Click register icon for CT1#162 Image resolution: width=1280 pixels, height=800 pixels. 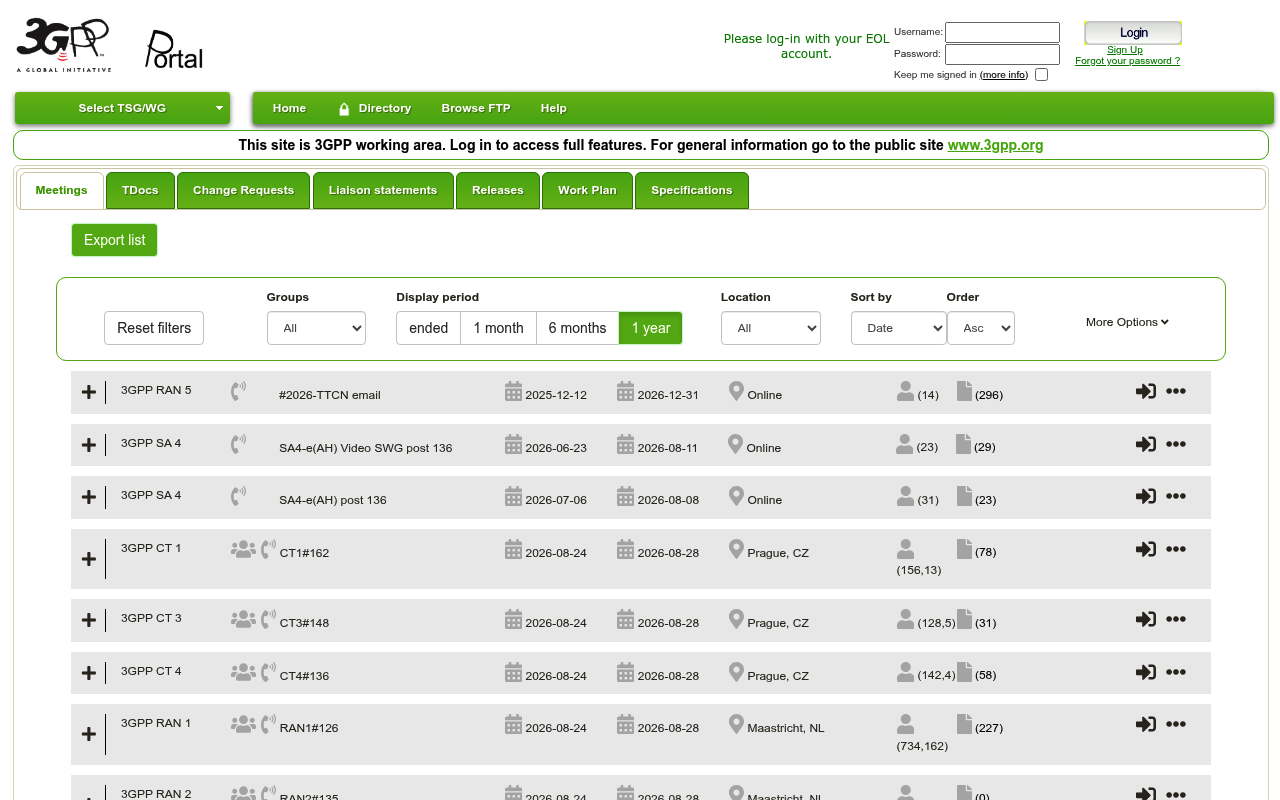[x=1146, y=549]
